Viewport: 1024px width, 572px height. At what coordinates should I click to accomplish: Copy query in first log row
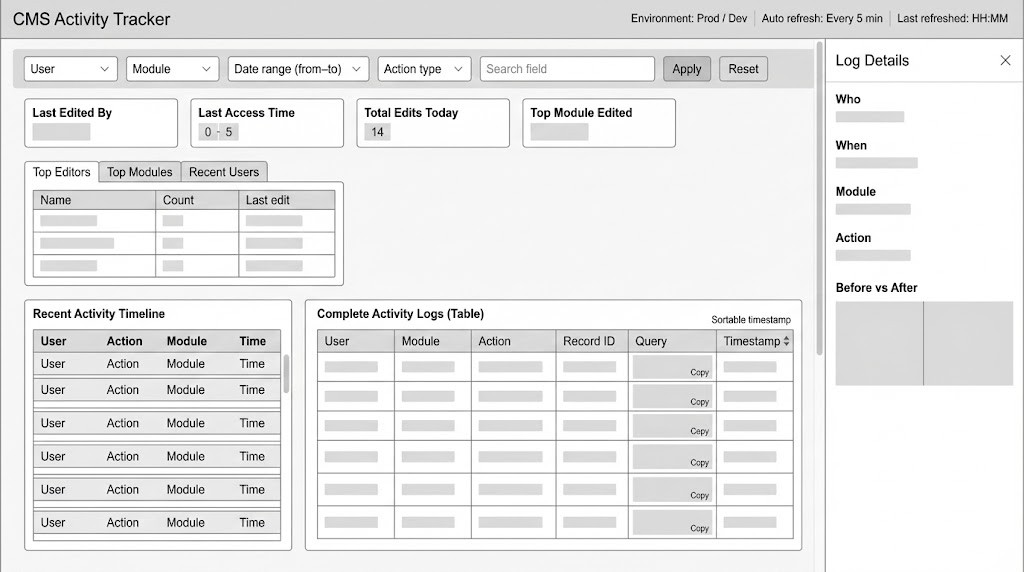coord(699,372)
